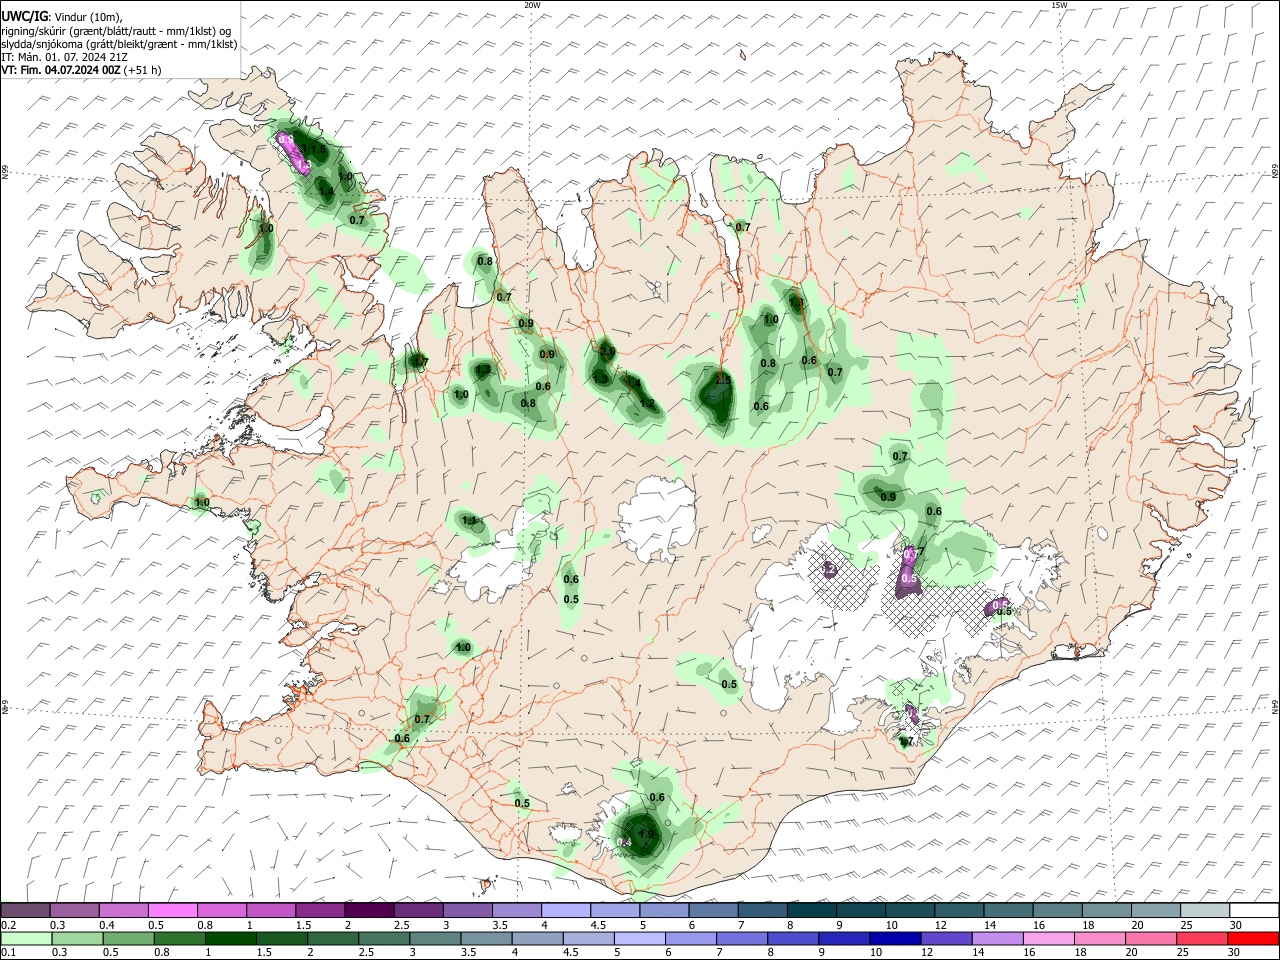Screen dimensions: 1280x960
Task: Pick the dark purple 2 swatch, upper legend row
Action: [x=368, y=910]
